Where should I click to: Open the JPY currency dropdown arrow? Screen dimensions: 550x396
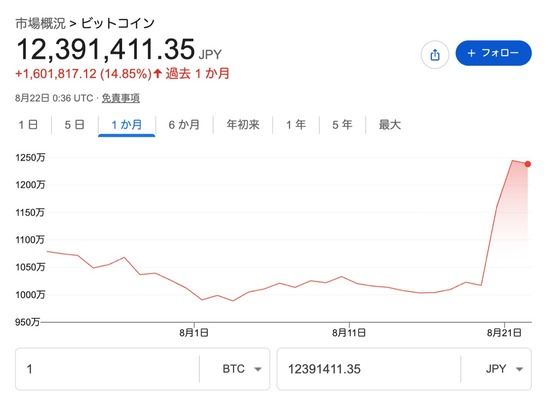(x=519, y=369)
